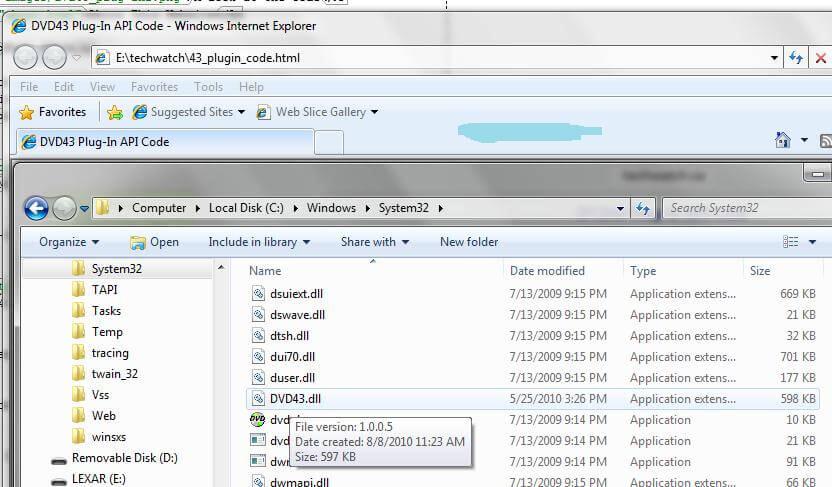Expand the arrow after System32 breadcrumb
This screenshot has width=832, height=487.
click(440, 208)
